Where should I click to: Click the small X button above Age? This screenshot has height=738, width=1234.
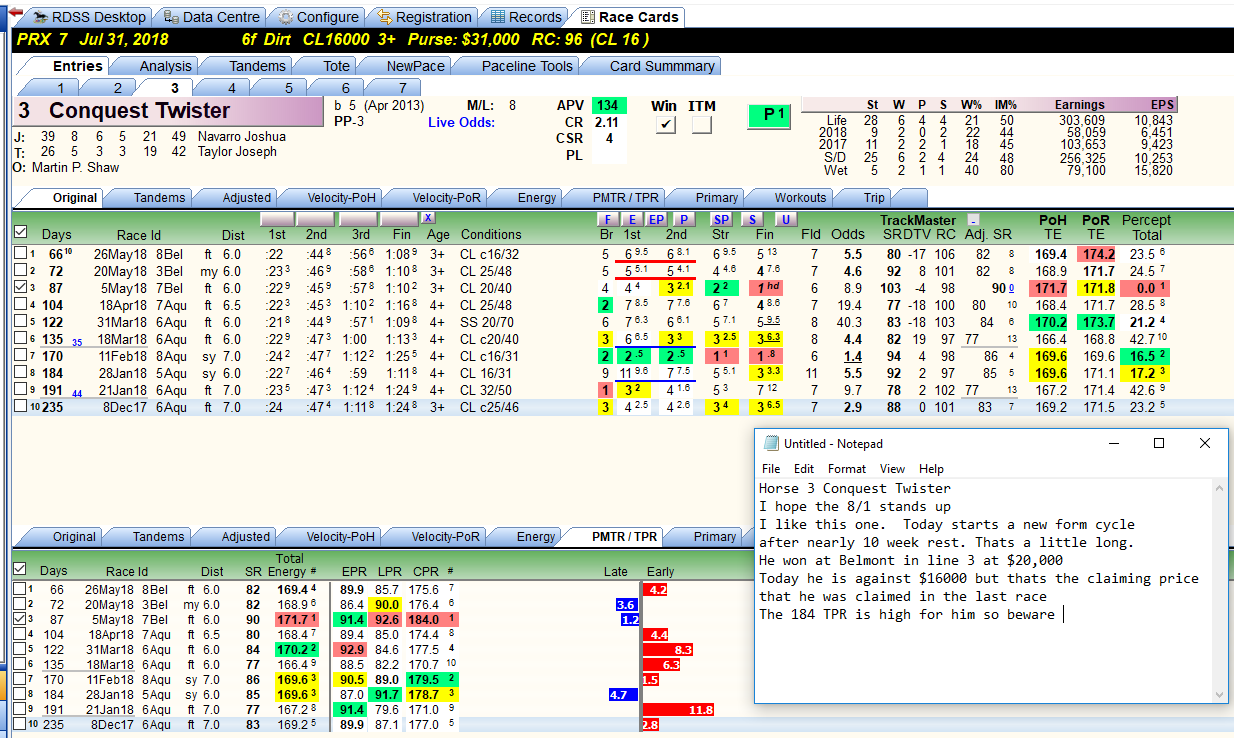[428, 218]
